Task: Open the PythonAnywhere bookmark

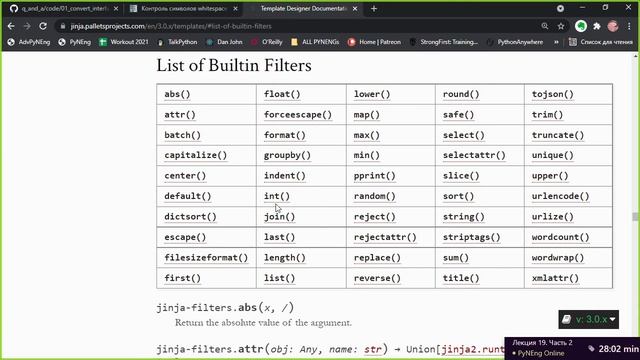Action: pos(515,42)
